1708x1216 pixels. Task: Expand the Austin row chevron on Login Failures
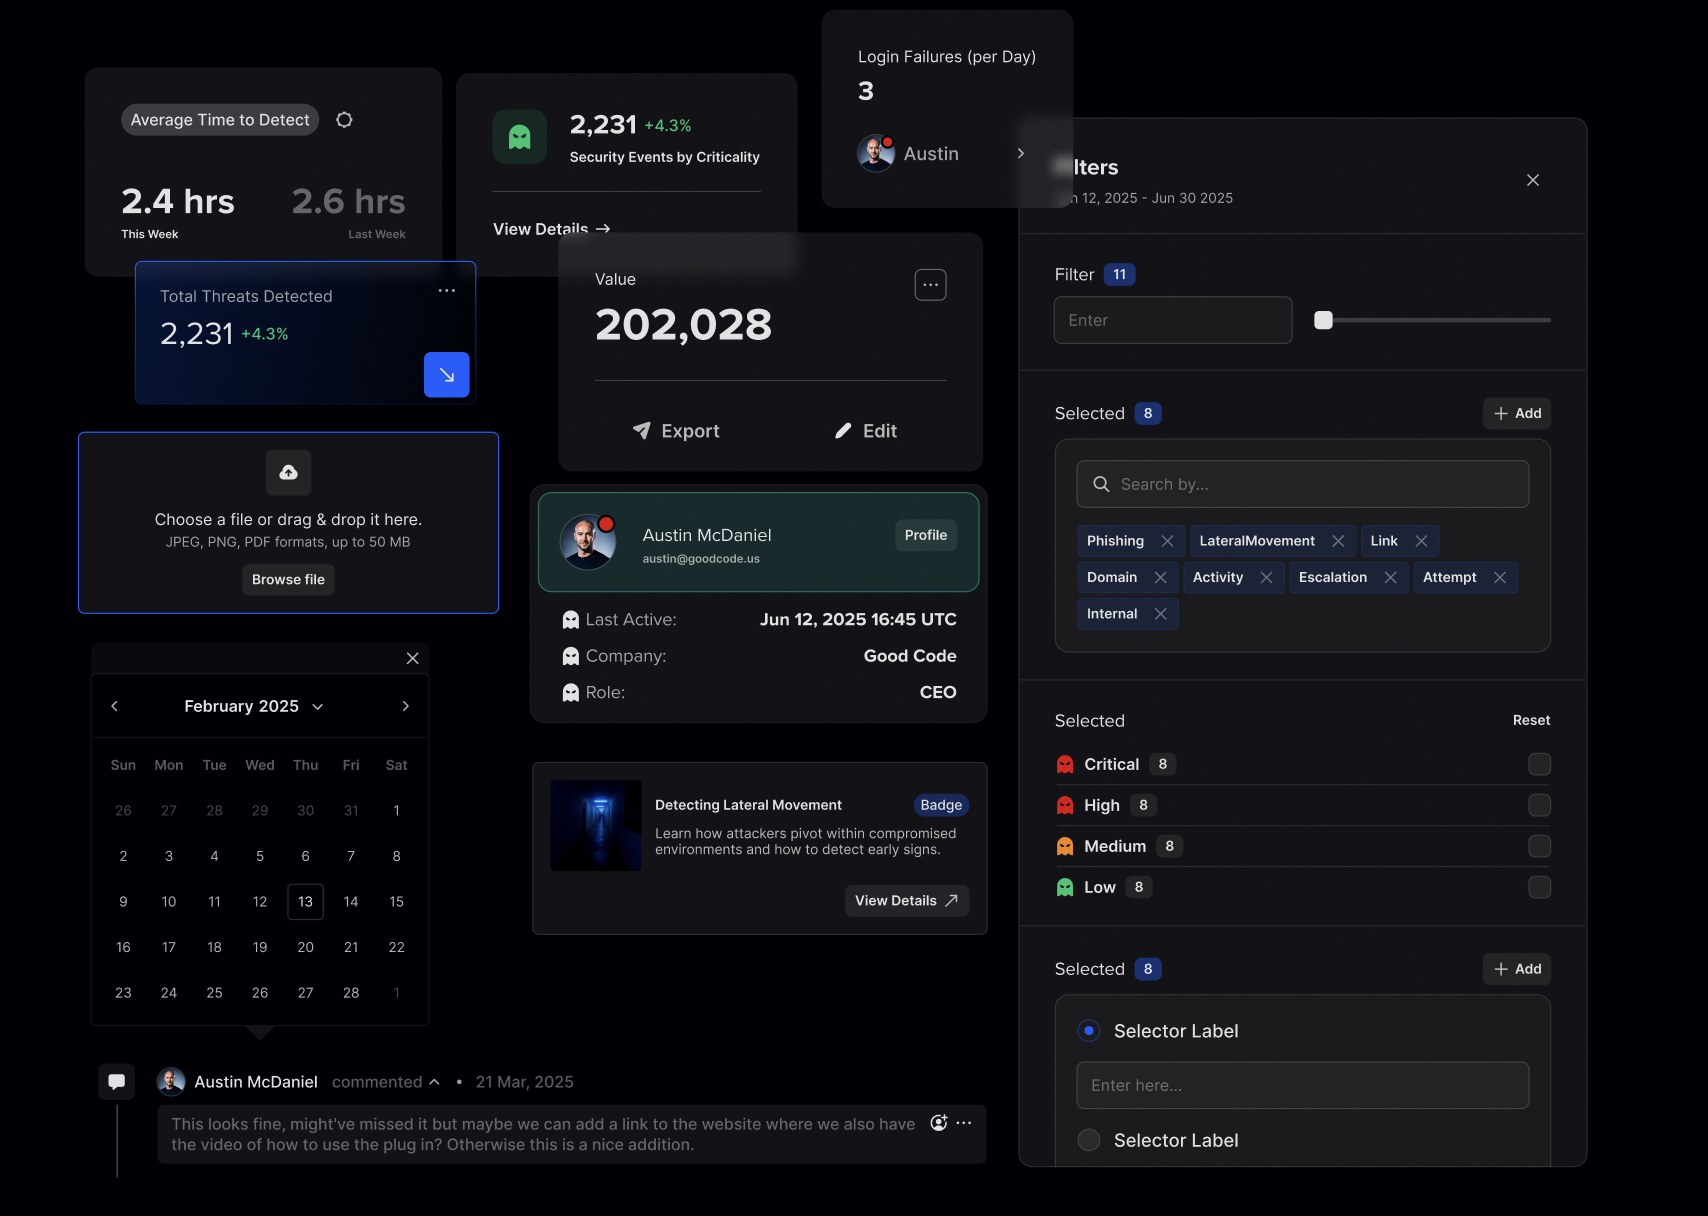tap(1020, 153)
